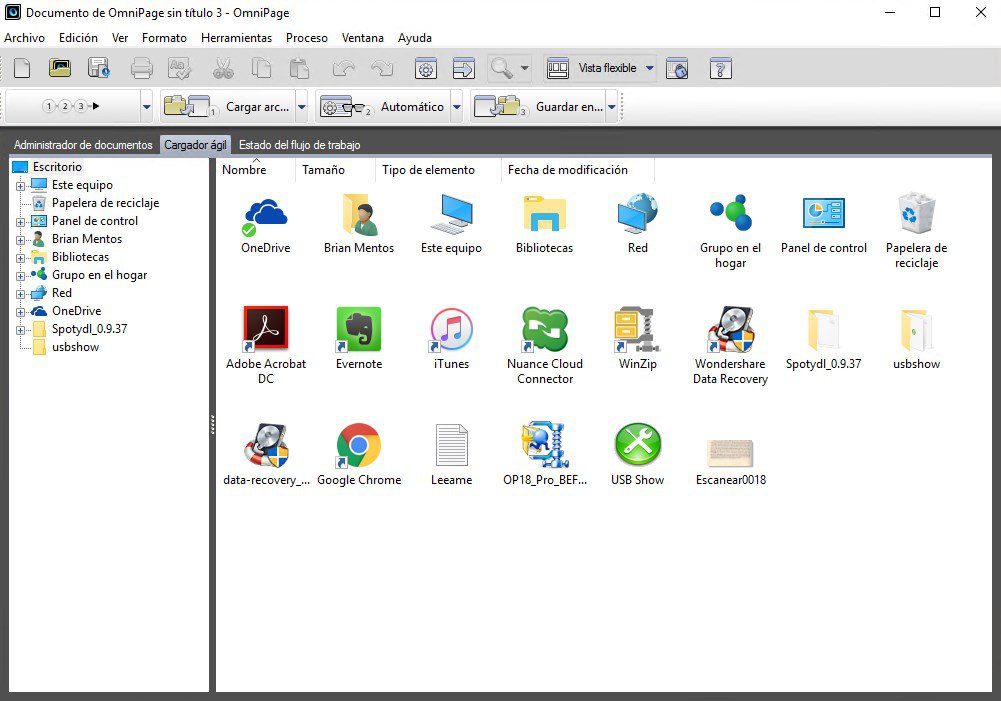1001x701 pixels.
Task: Select the Print toolbar icon
Action: tap(141, 68)
